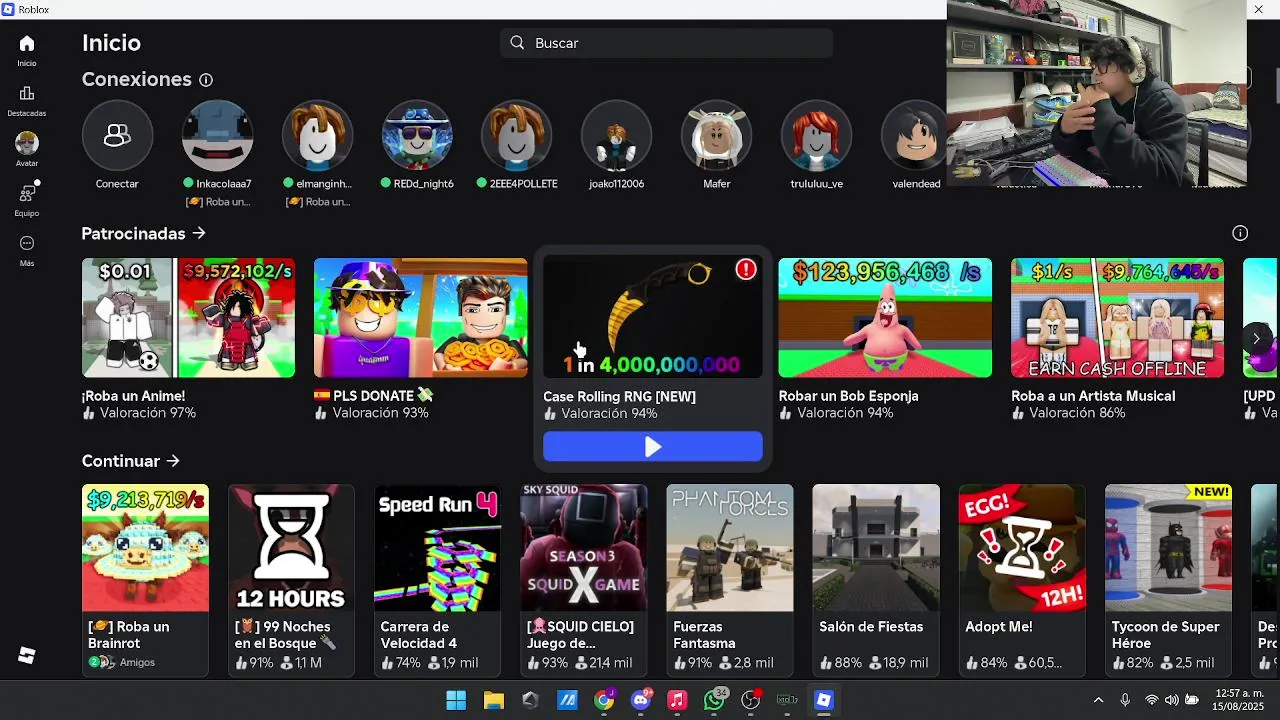The height and width of the screenshot is (720, 1280).
Task: Click the Conexiones heading link
Action: (136, 80)
